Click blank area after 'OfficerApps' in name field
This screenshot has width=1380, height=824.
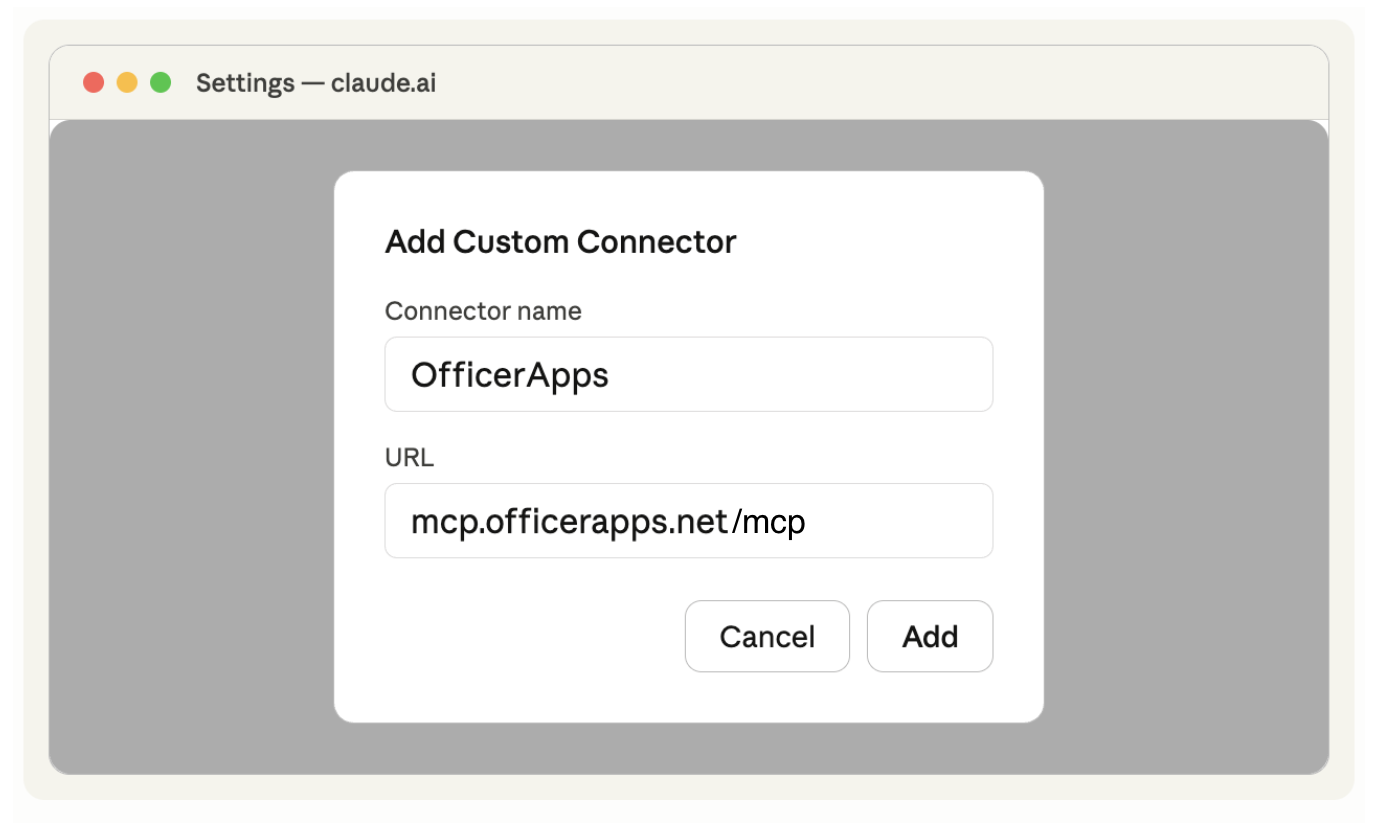800,374
